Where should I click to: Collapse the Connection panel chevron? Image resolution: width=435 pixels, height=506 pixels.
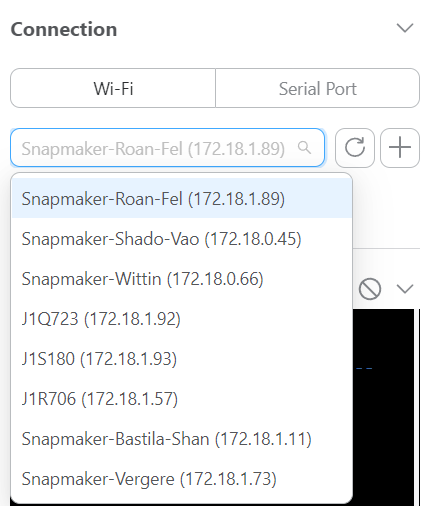405,28
